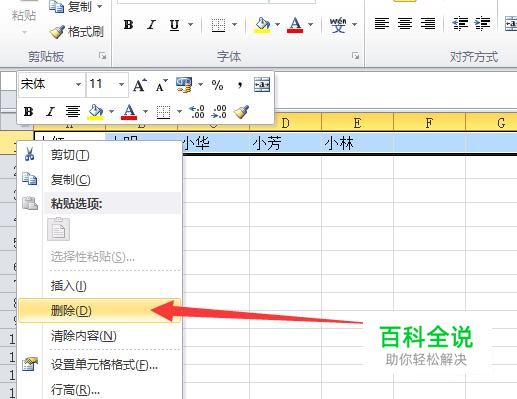Apply percent style in mini toolbar

[217, 85]
